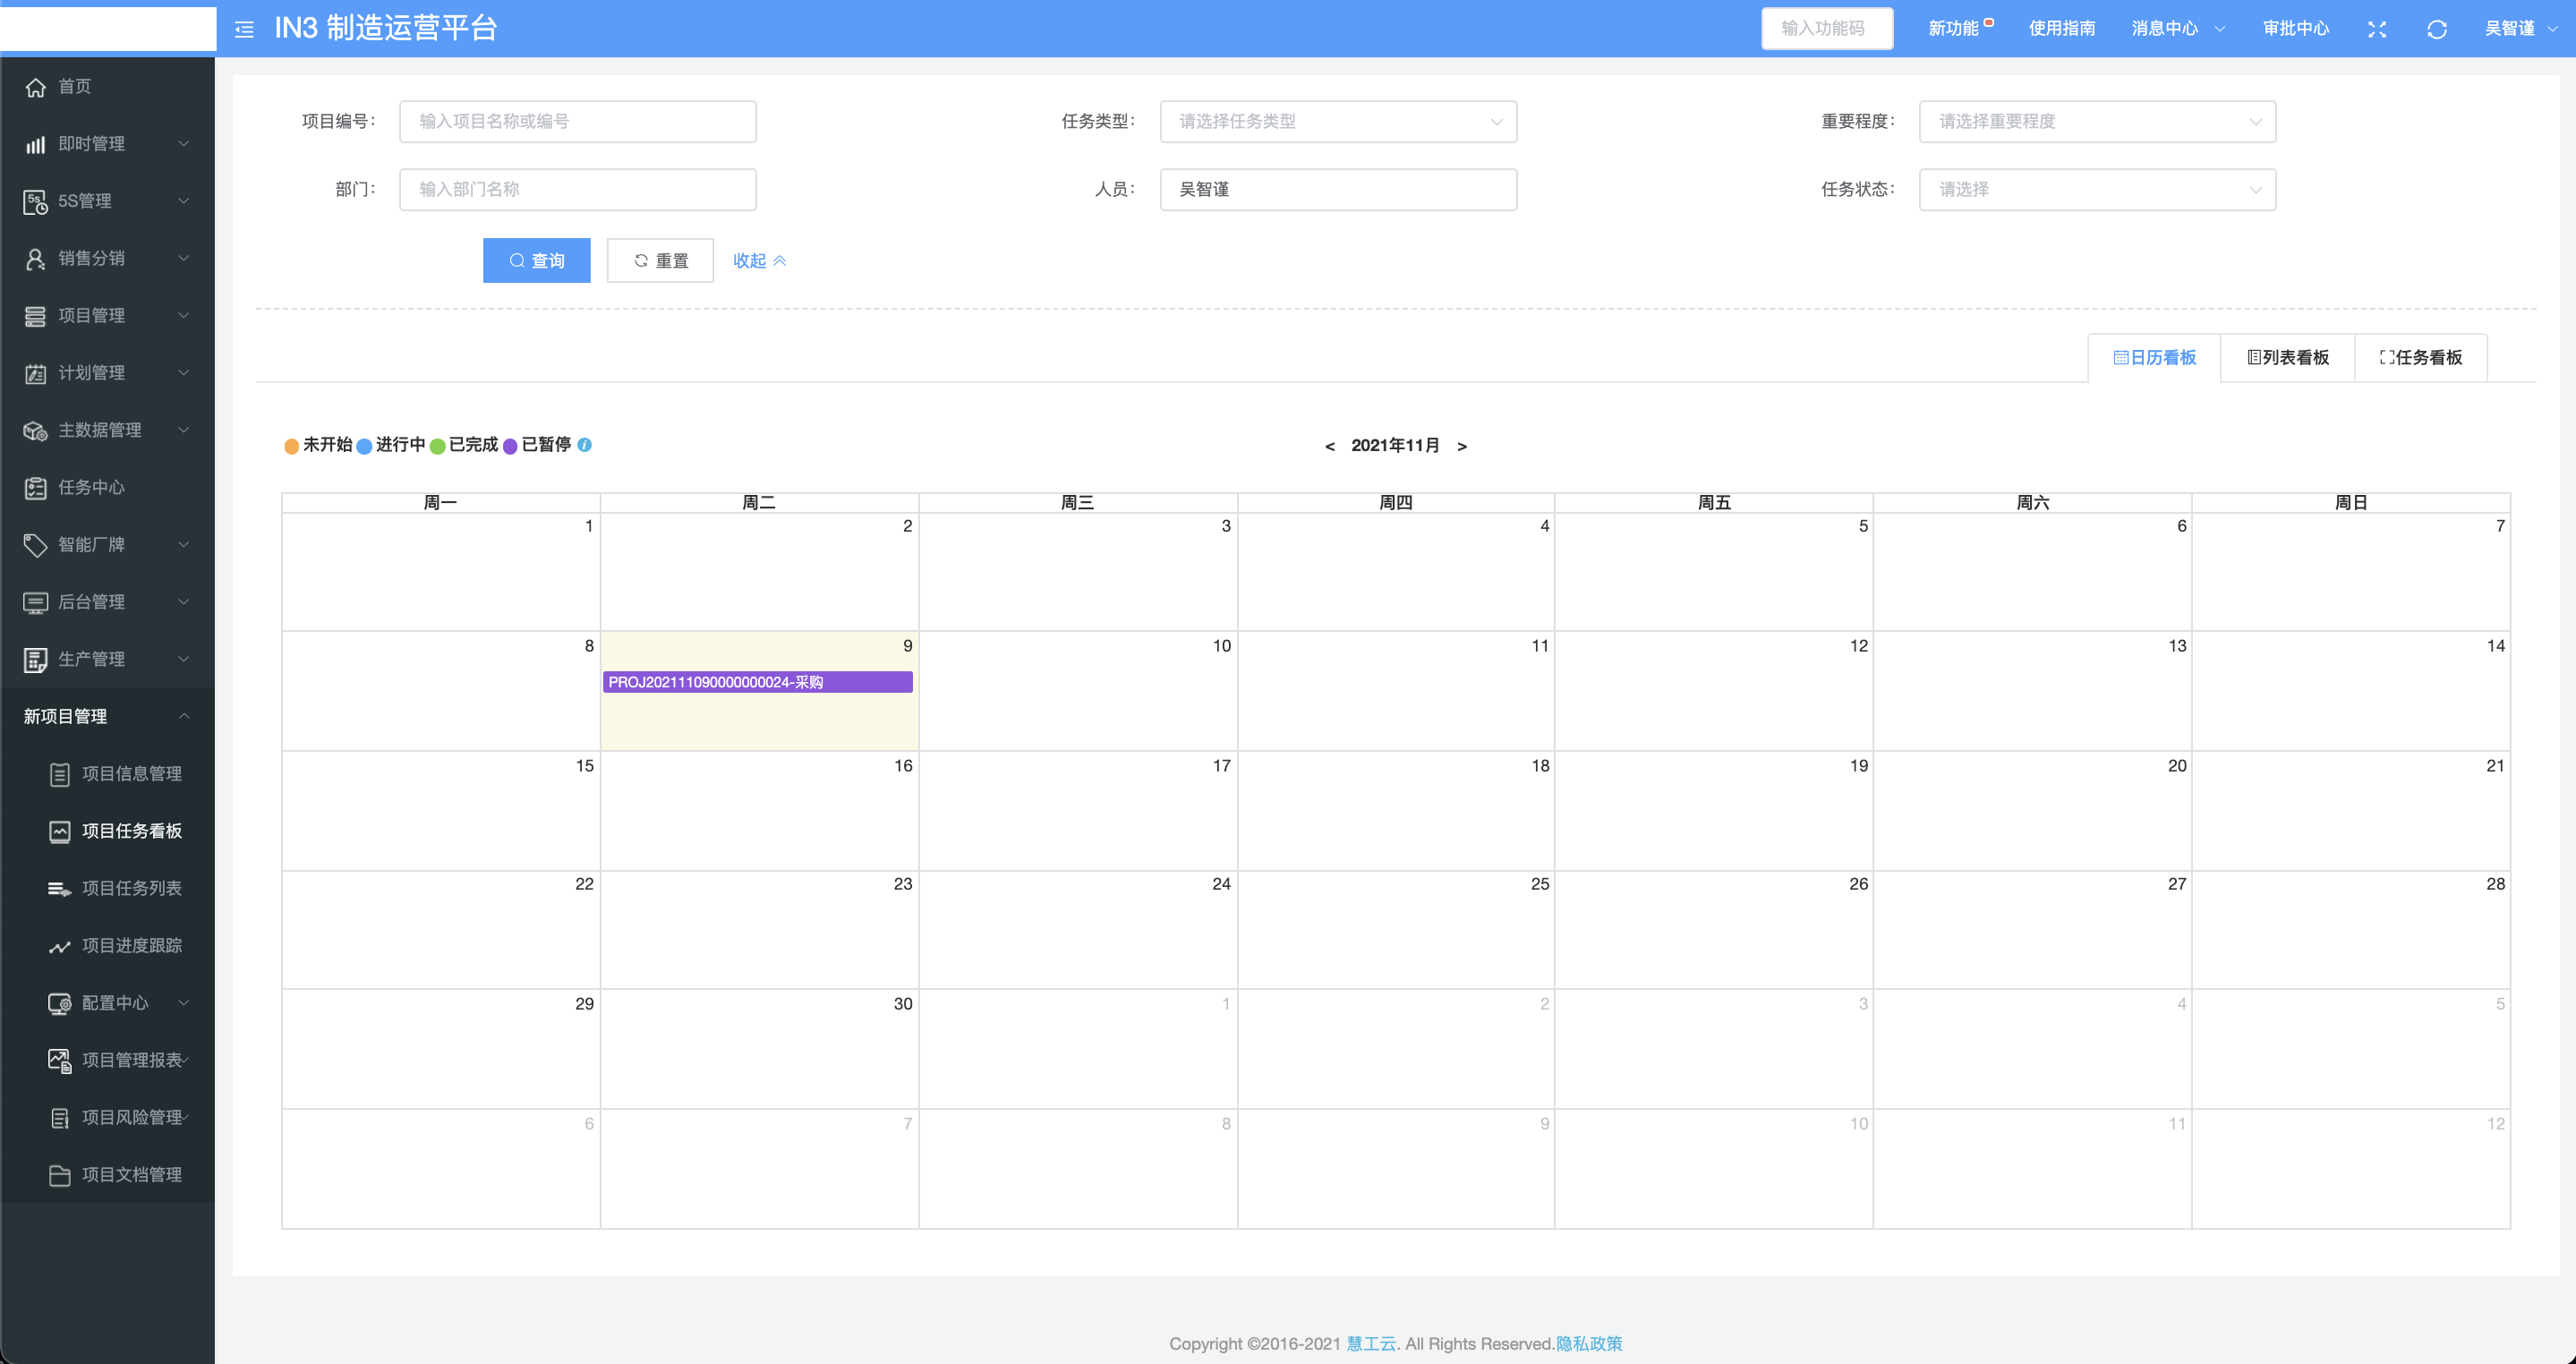Open the 重要程度 dropdown selector
The image size is (2576, 1364).
click(x=2097, y=121)
